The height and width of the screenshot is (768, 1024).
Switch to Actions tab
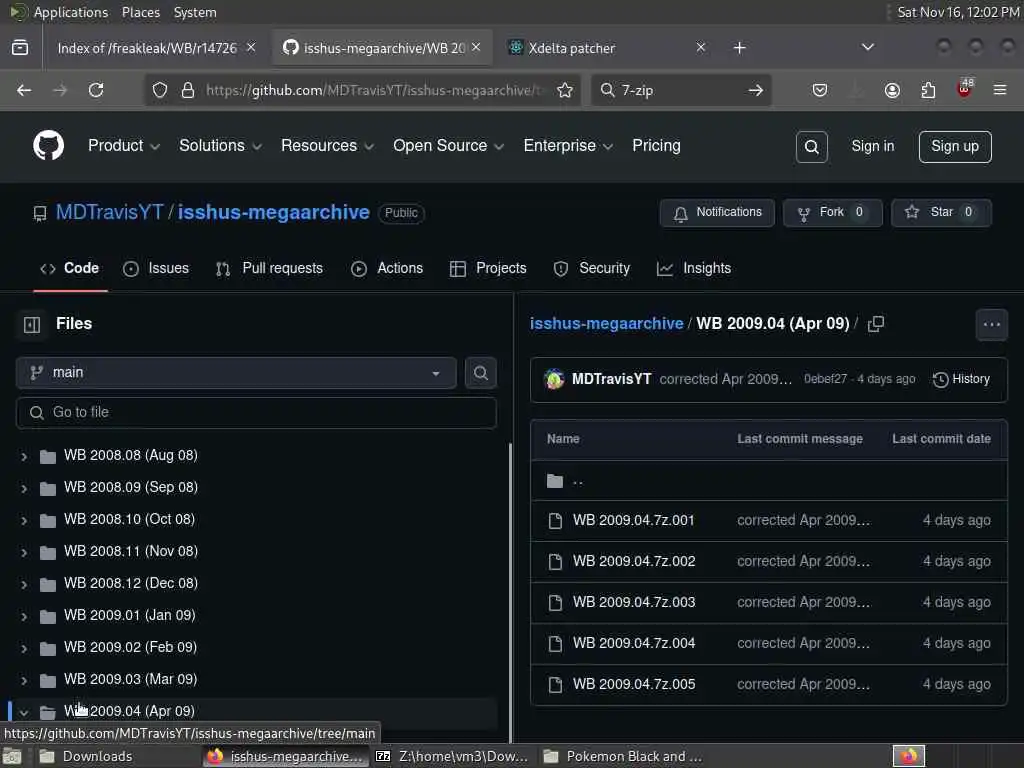point(387,268)
